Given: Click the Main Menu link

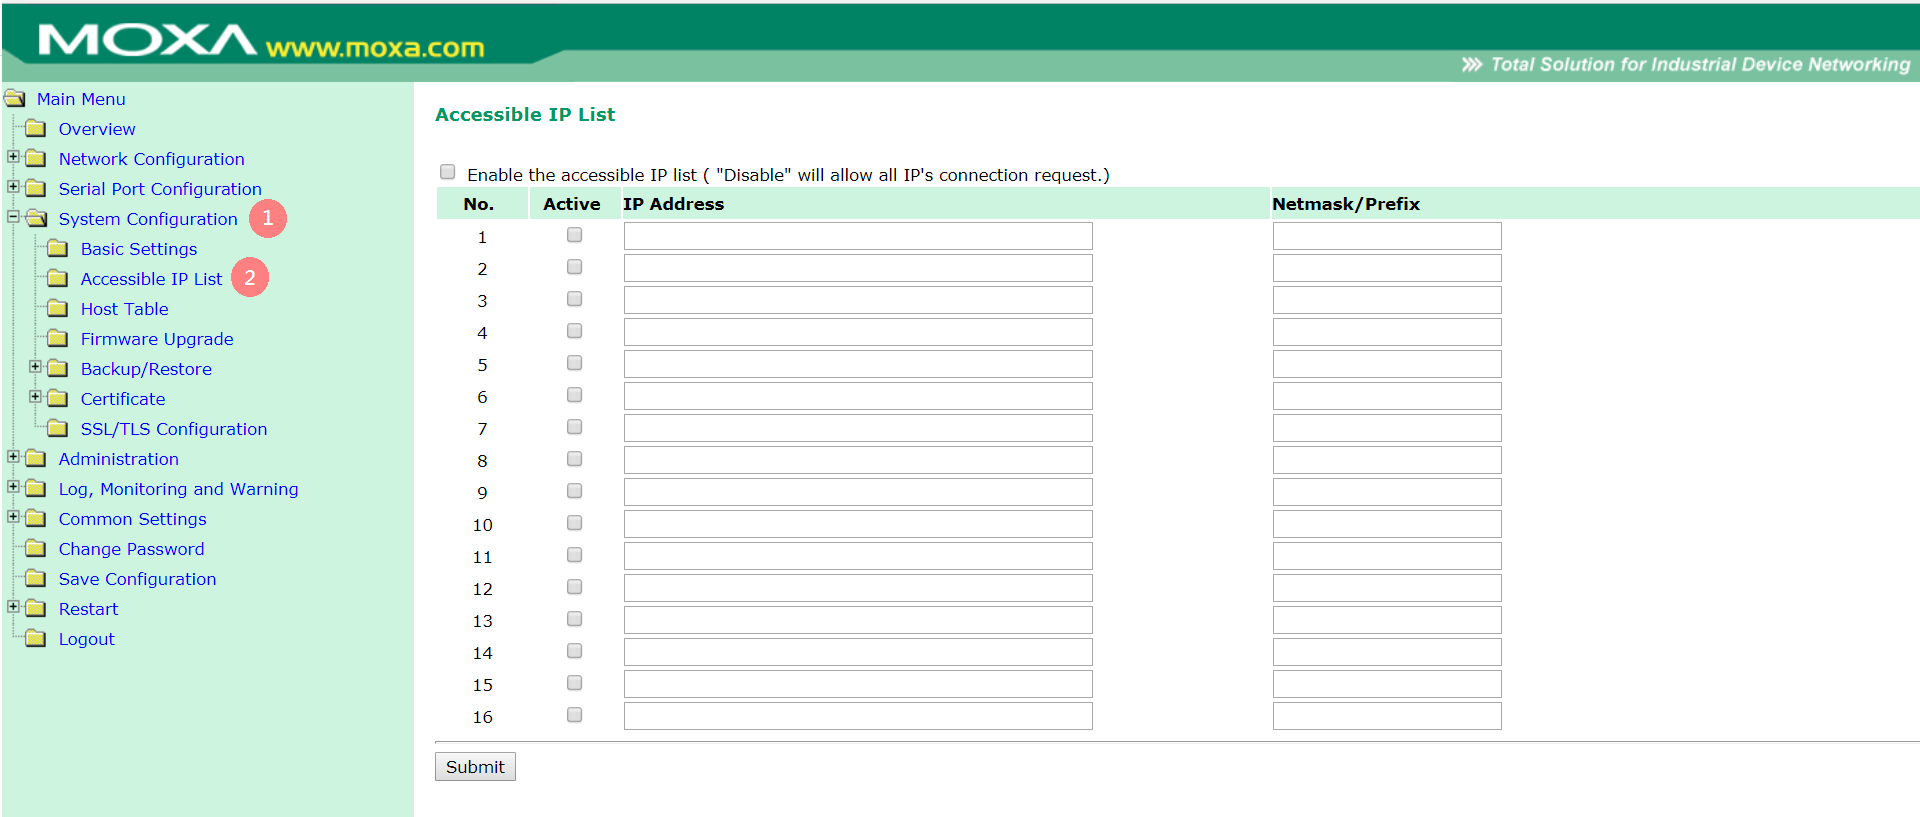Looking at the screenshot, I should point(81,99).
